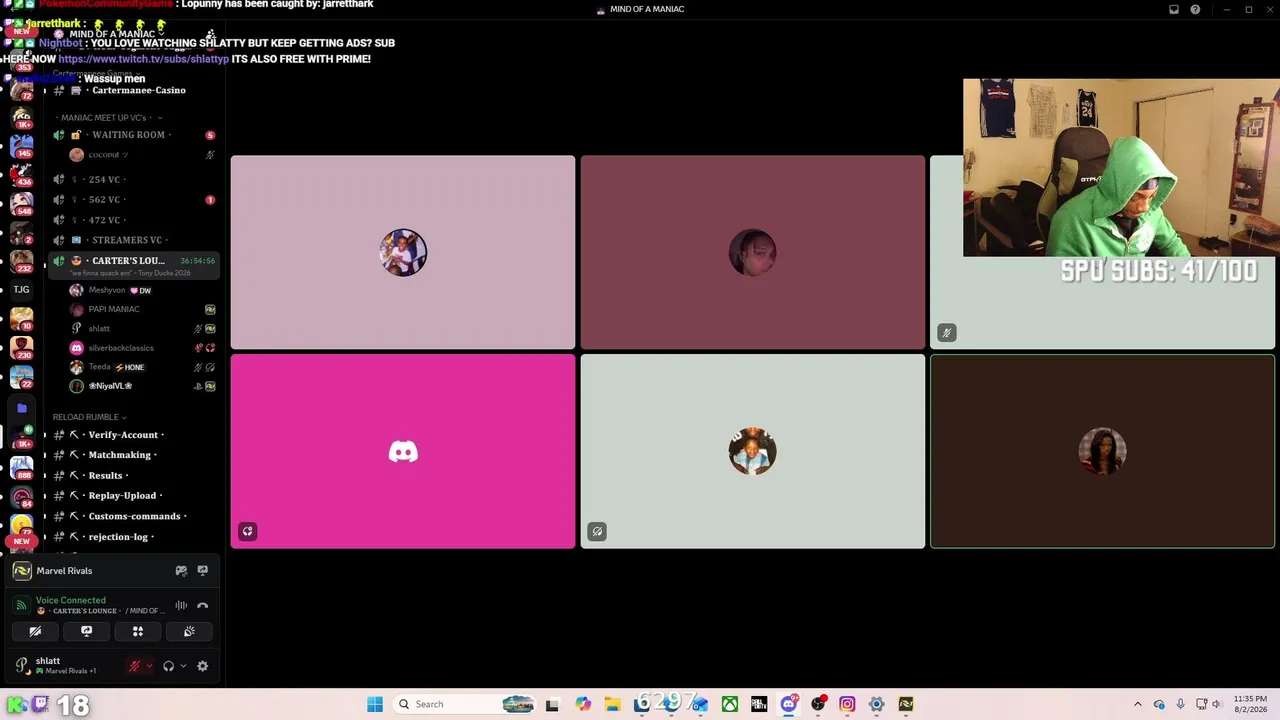Turn on camera in voice panel
The height and width of the screenshot is (720, 1280).
click(35, 631)
